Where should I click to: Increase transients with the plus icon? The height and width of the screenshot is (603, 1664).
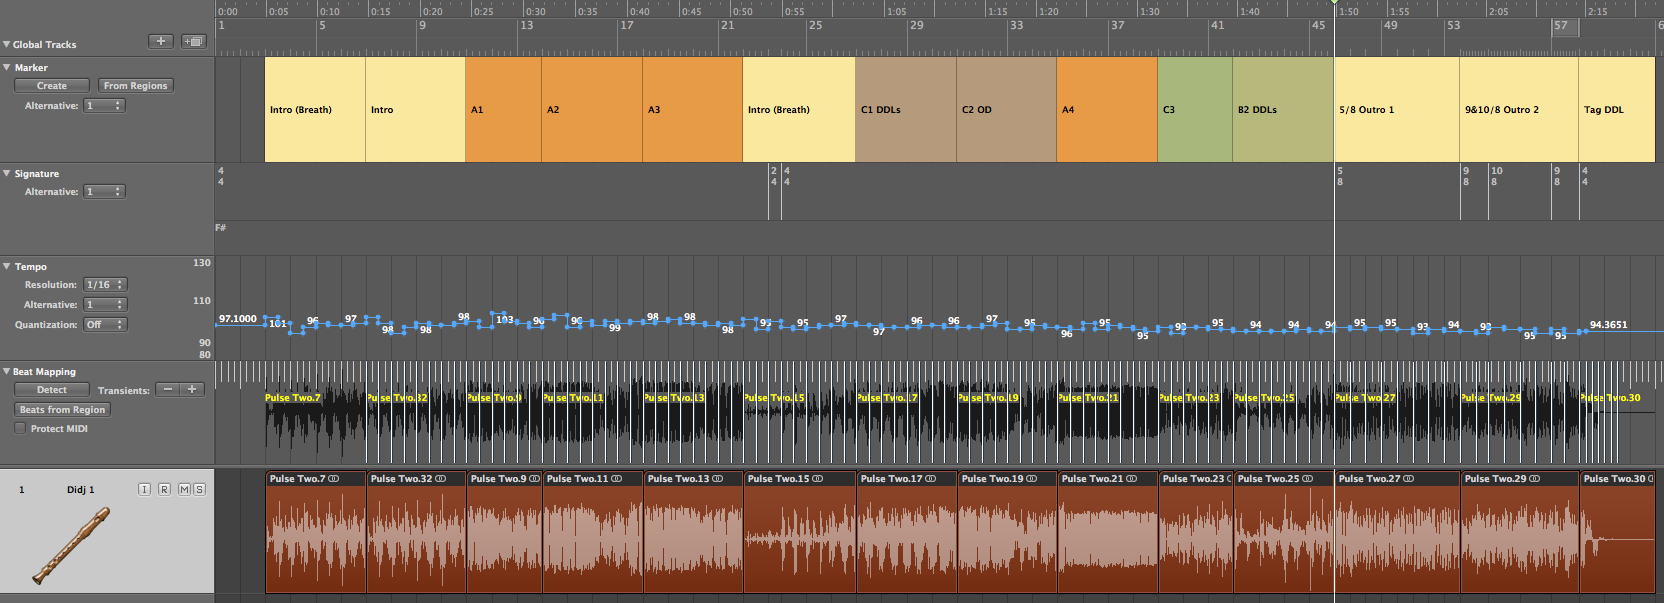tap(191, 390)
